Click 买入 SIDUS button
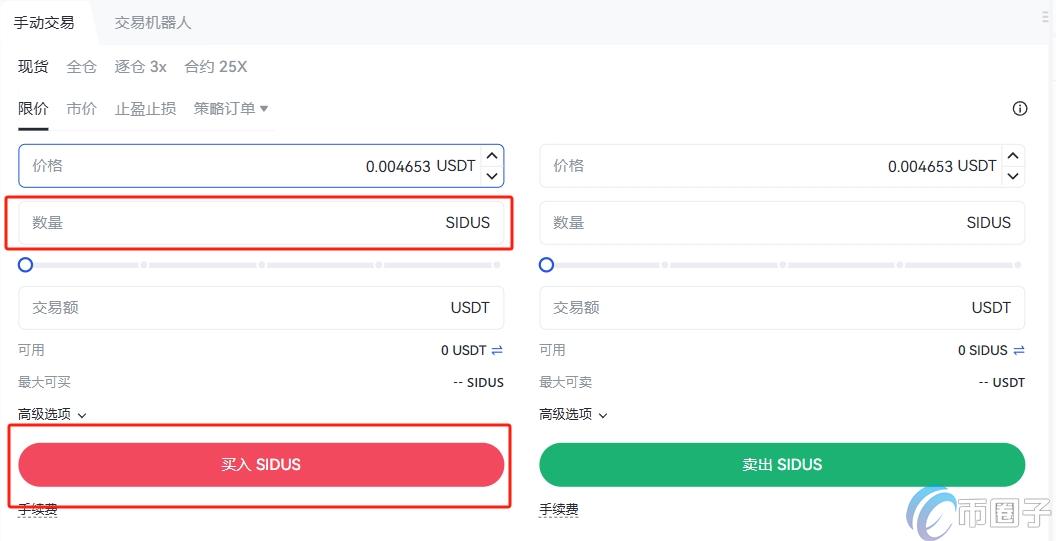Image resolution: width=1056 pixels, height=541 pixels. pyautogui.click(x=261, y=464)
